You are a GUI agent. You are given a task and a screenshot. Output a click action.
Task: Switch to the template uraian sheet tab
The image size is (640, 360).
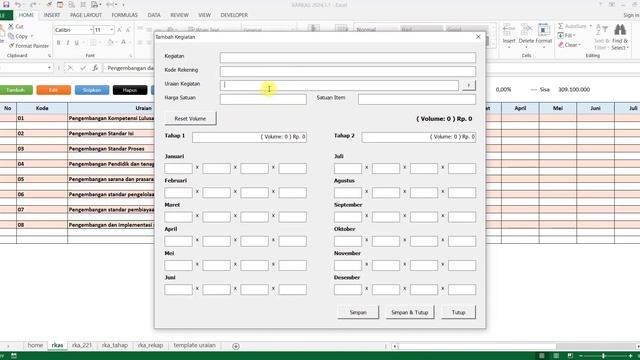[x=194, y=345]
